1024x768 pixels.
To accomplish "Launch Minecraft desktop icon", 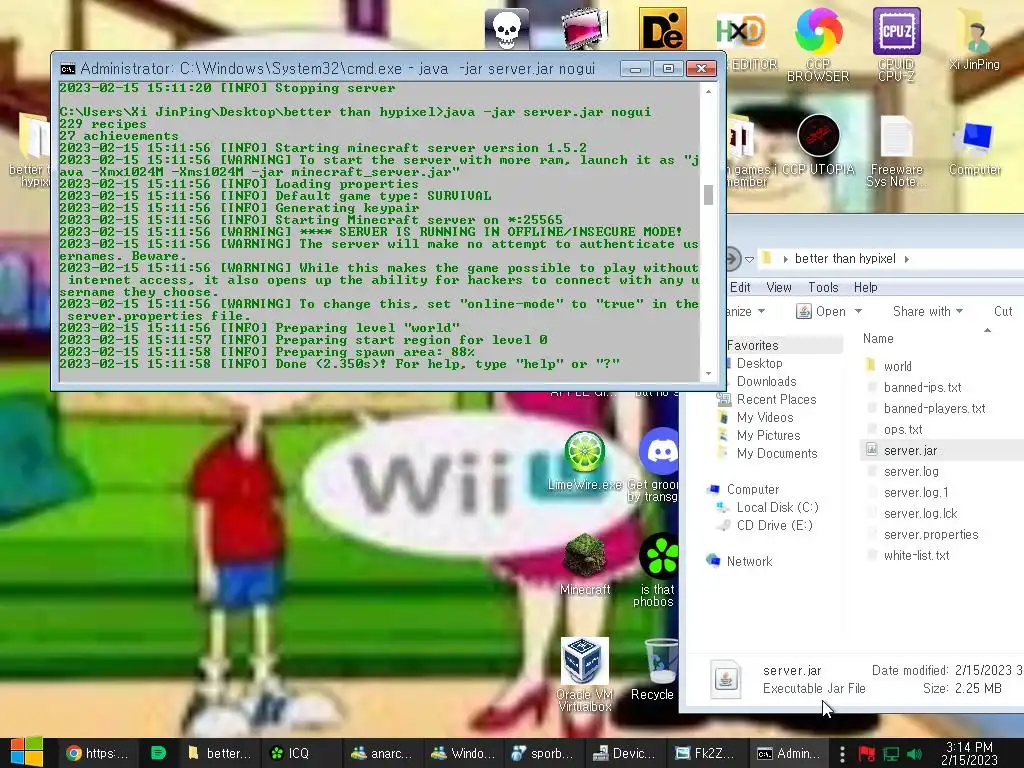I will coord(585,565).
